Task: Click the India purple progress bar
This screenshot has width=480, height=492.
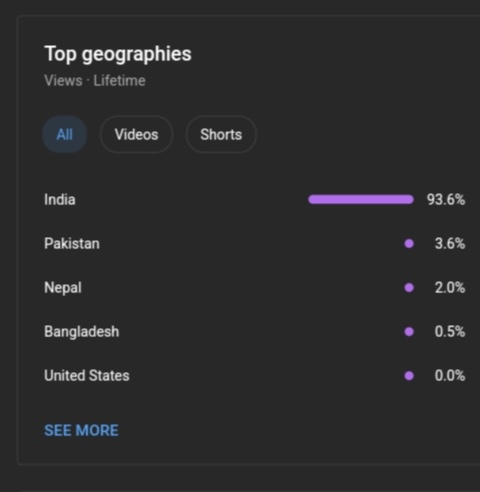Action: [x=361, y=200]
